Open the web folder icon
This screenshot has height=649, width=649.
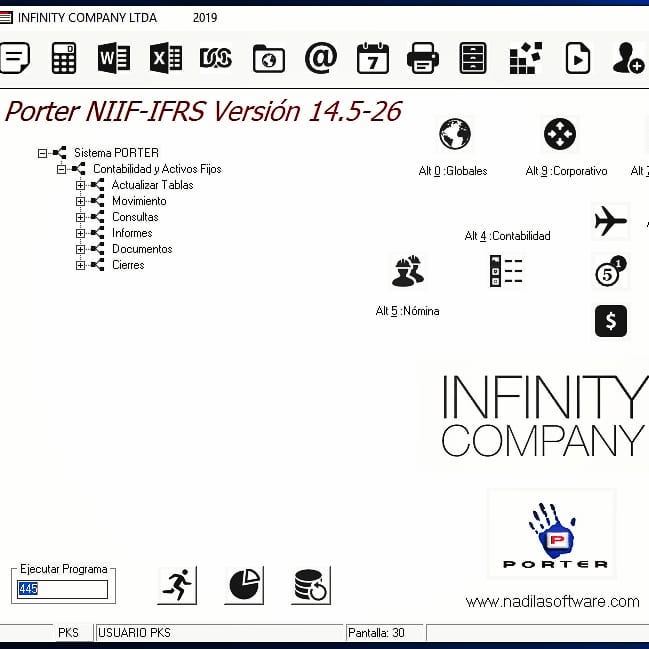pos(269,58)
